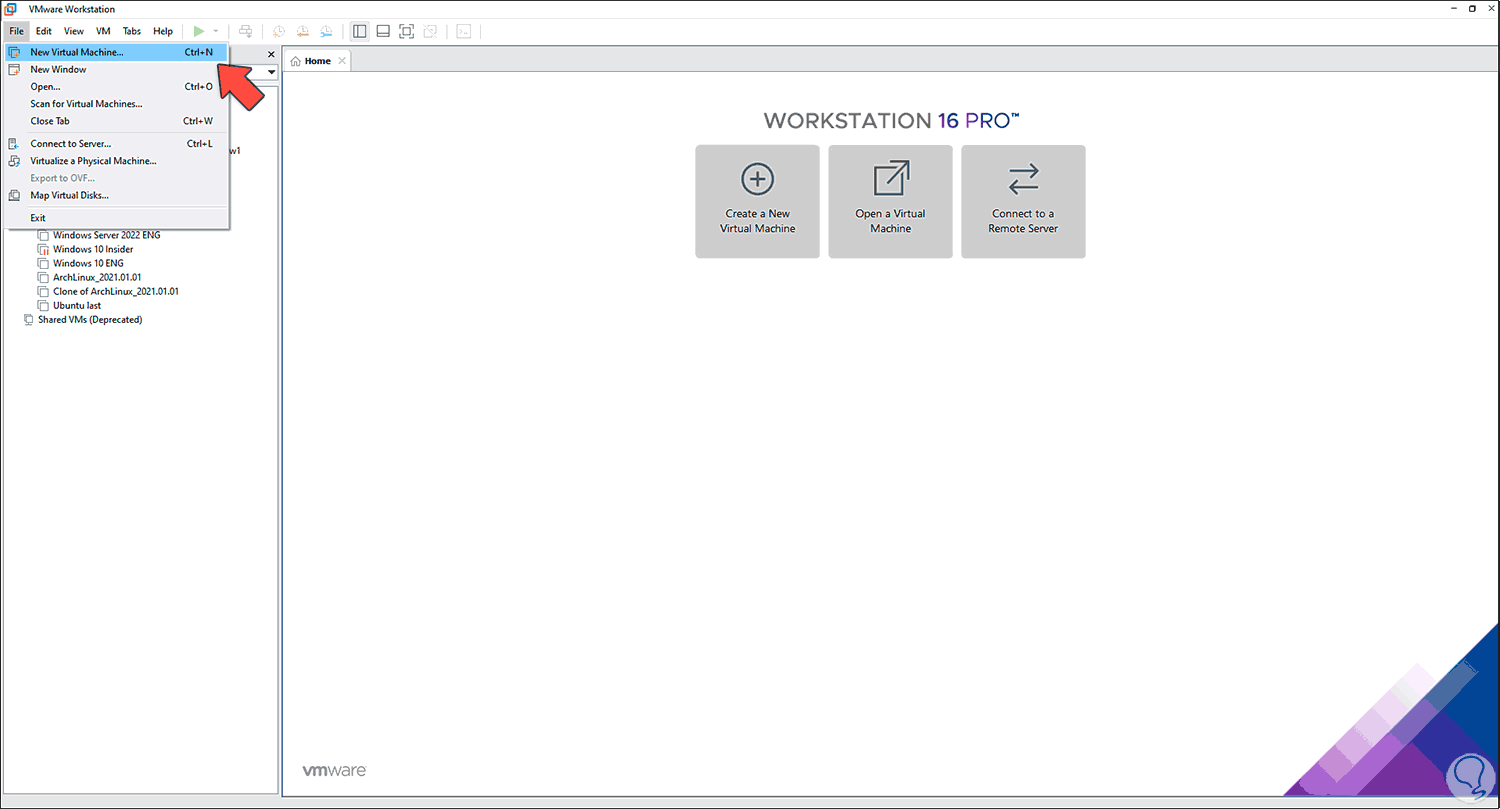Click the Unity mode toolbar icon
Viewport: 1500px width, 809px height.
click(429, 31)
